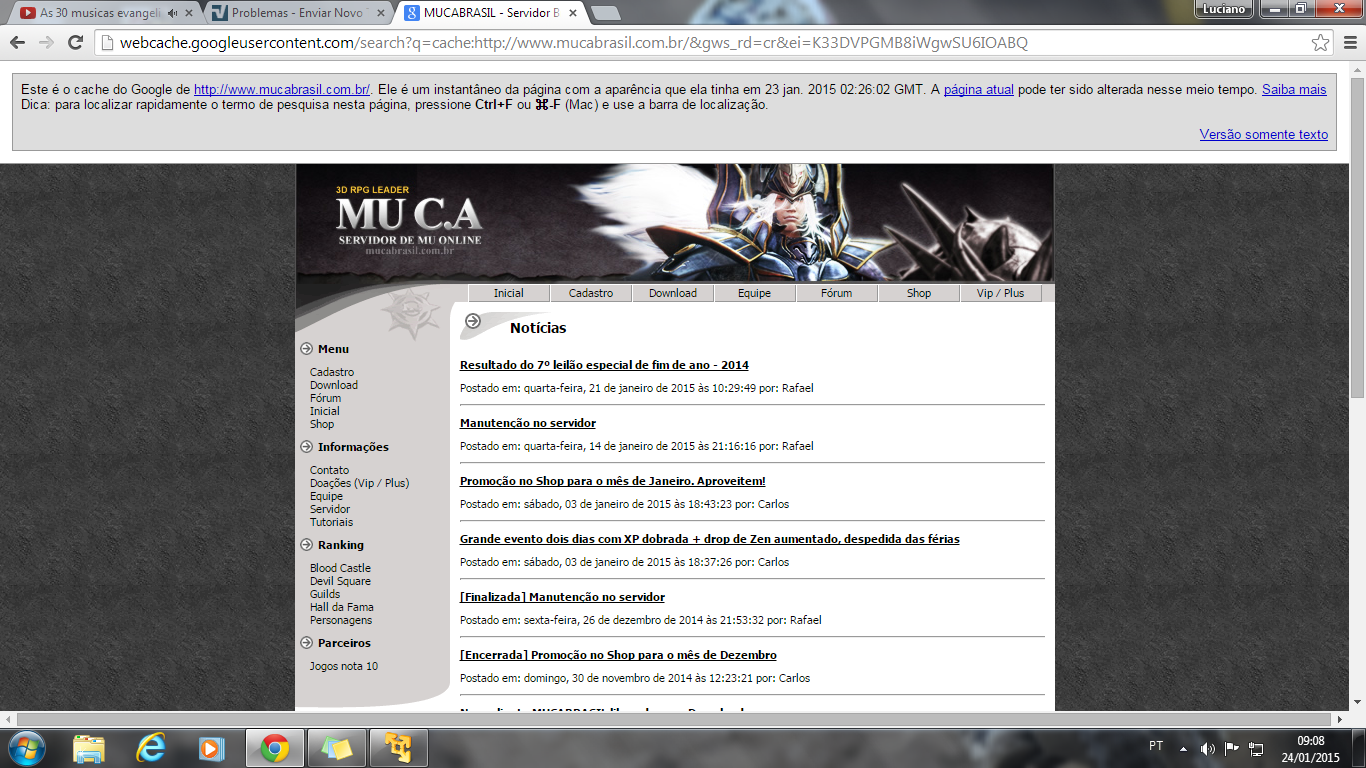Click the address bar URL field

pos(700,43)
